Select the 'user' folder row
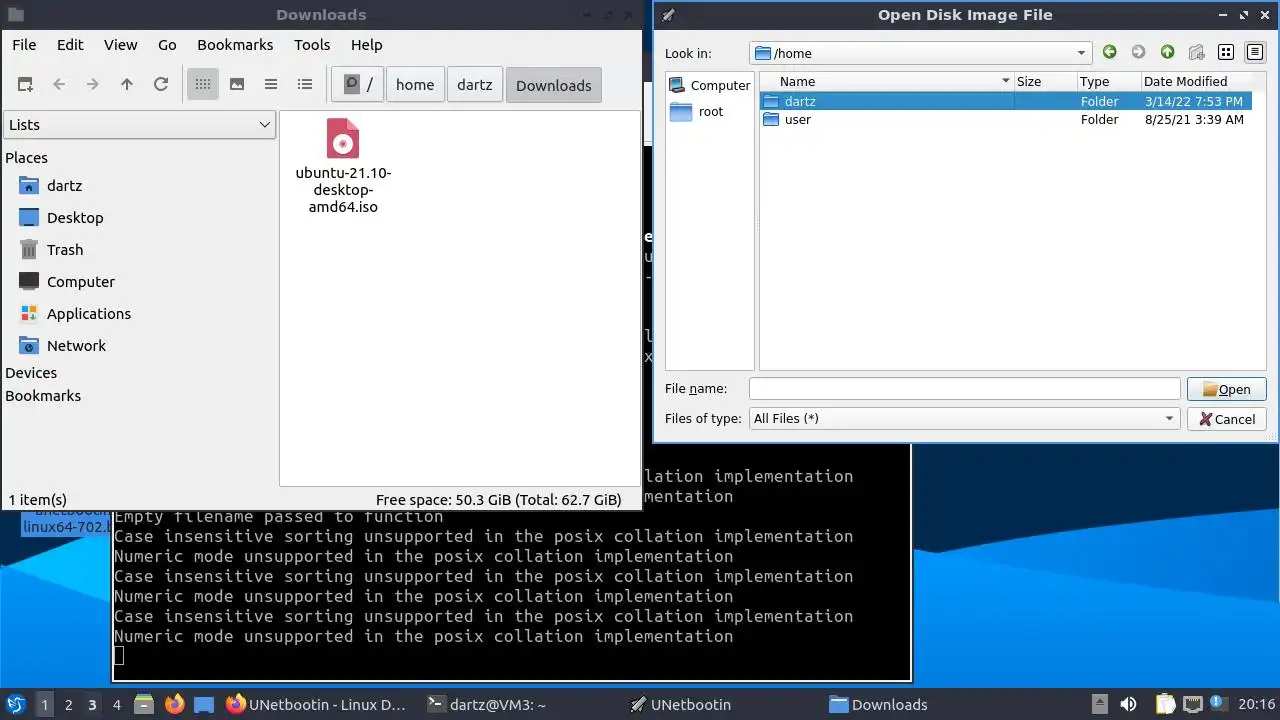The image size is (1280, 720). pyautogui.click(x=1005, y=120)
